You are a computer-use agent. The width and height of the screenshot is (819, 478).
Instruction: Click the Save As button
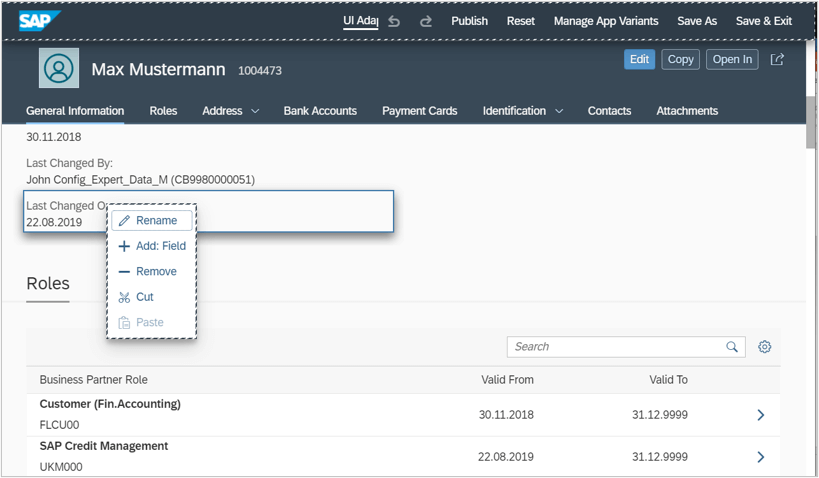(697, 21)
